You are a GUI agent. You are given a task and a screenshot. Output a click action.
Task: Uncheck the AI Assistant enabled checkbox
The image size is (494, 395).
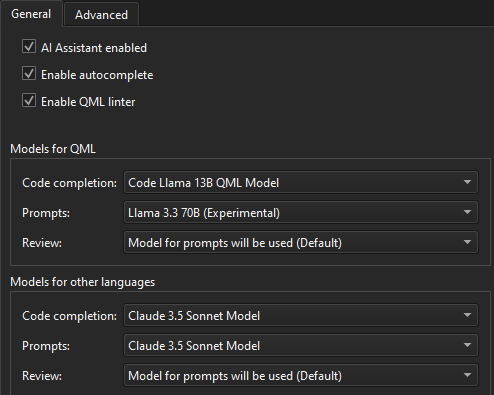pyautogui.click(x=29, y=46)
